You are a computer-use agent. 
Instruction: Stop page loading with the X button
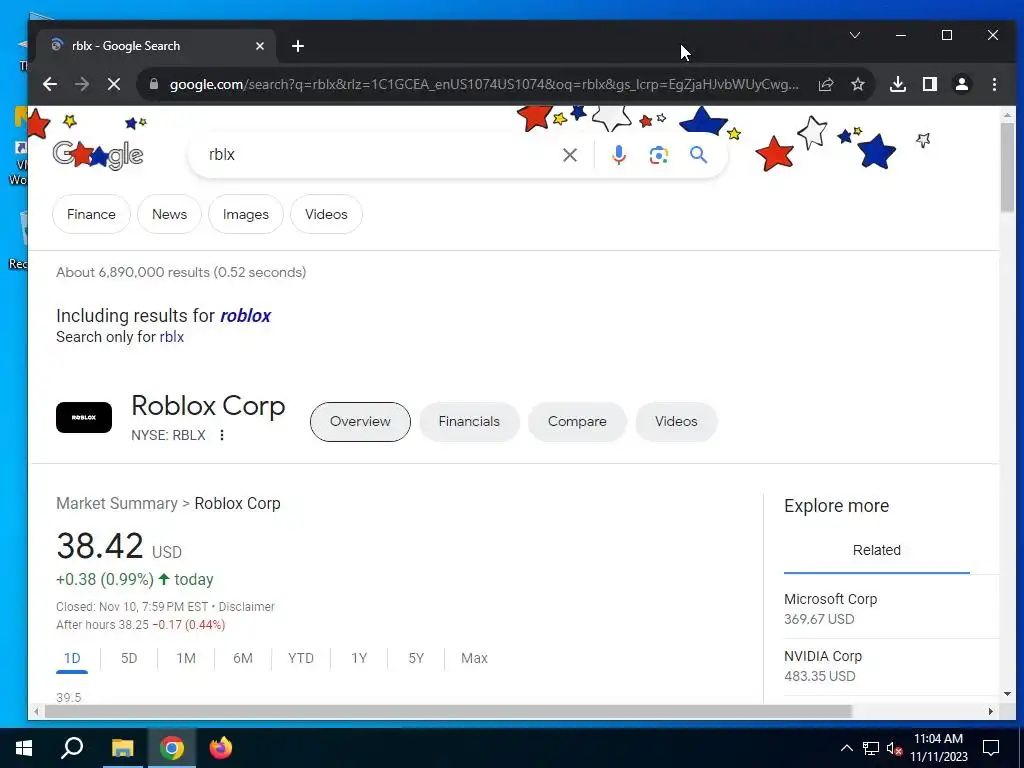coord(114,84)
